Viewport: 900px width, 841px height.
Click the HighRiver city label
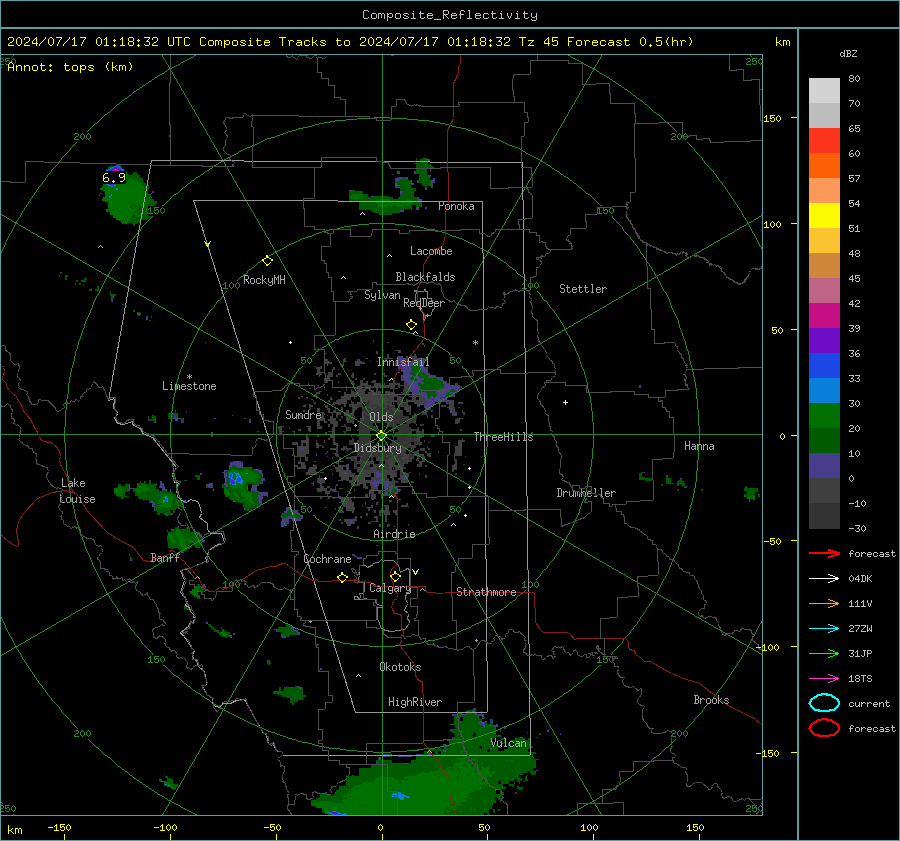click(x=415, y=702)
